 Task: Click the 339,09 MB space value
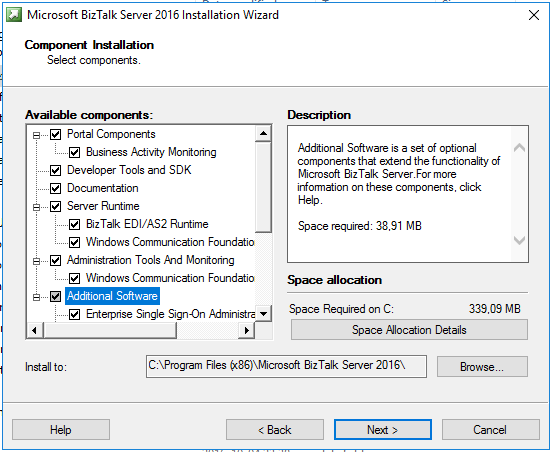click(494, 309)
